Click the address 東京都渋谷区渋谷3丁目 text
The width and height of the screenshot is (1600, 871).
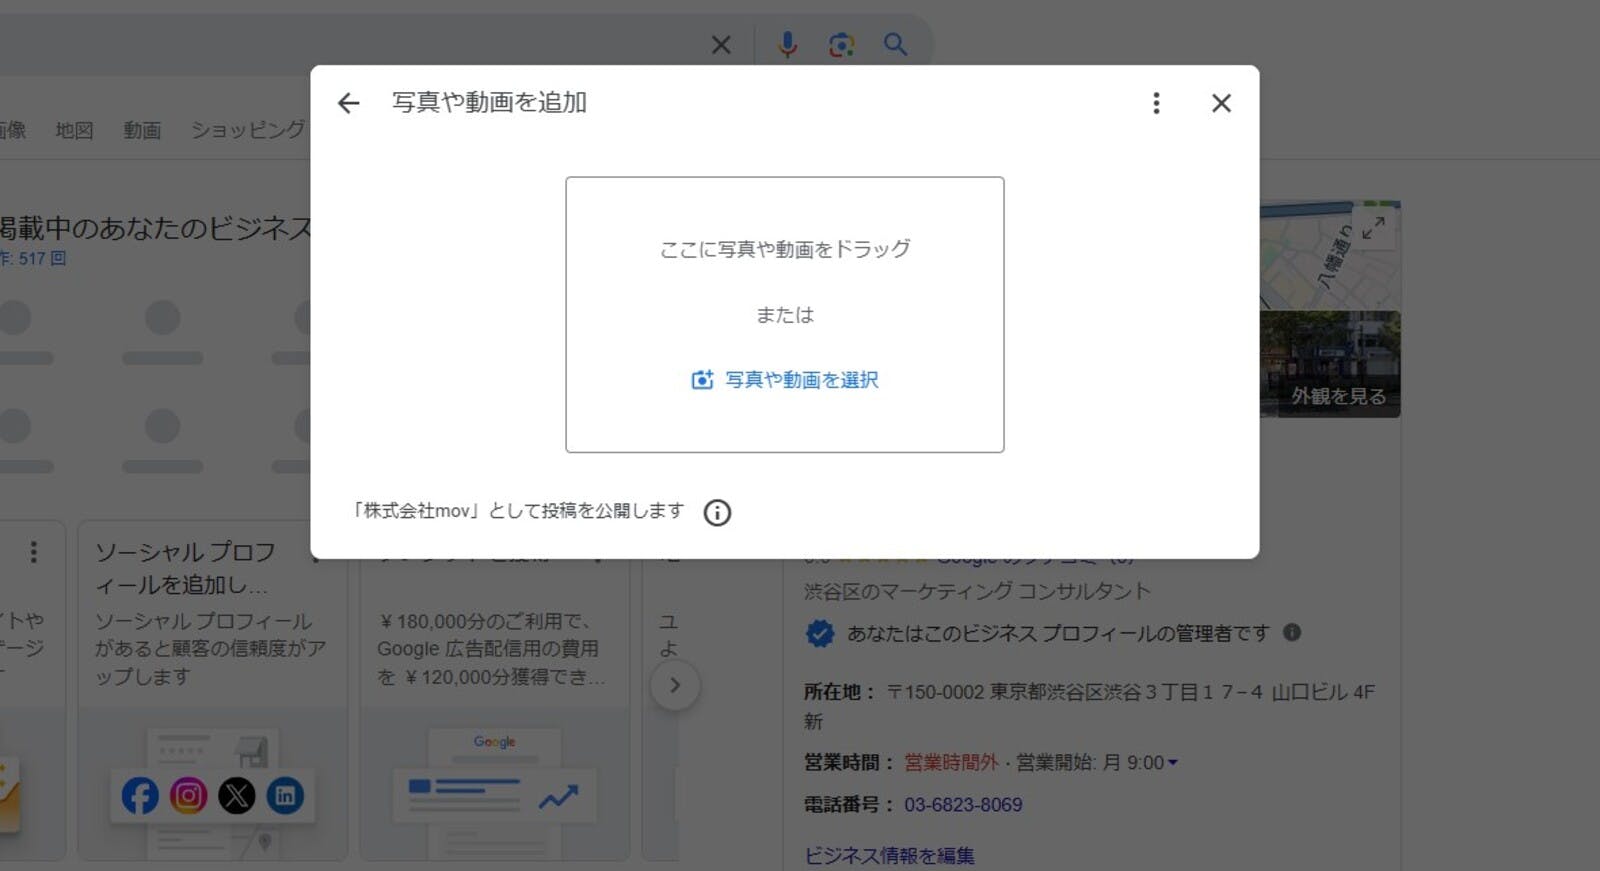pyautogui.click(x=1130, y=692)
